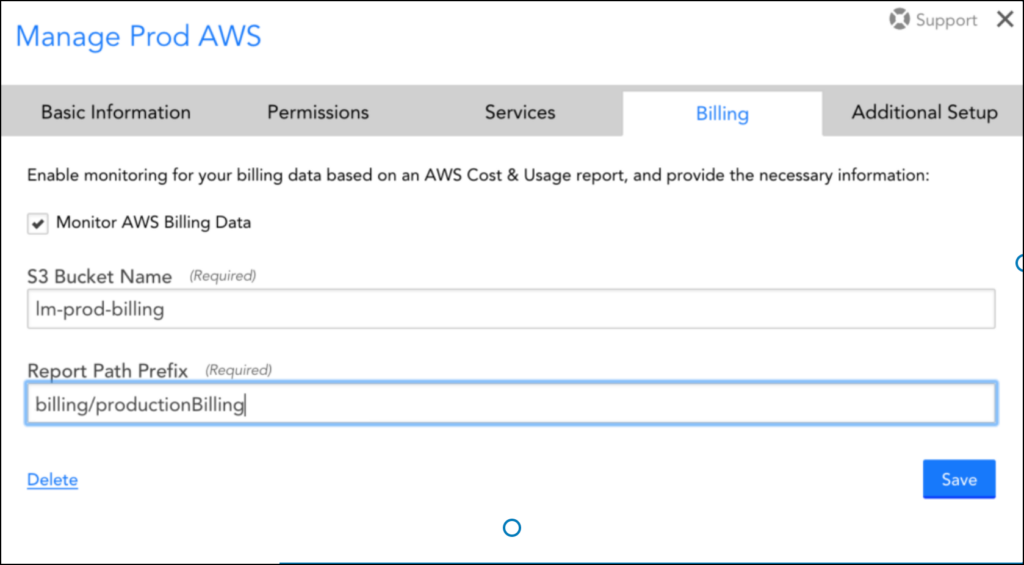
Task: Go to the Services tab
Action: point(520,112)
